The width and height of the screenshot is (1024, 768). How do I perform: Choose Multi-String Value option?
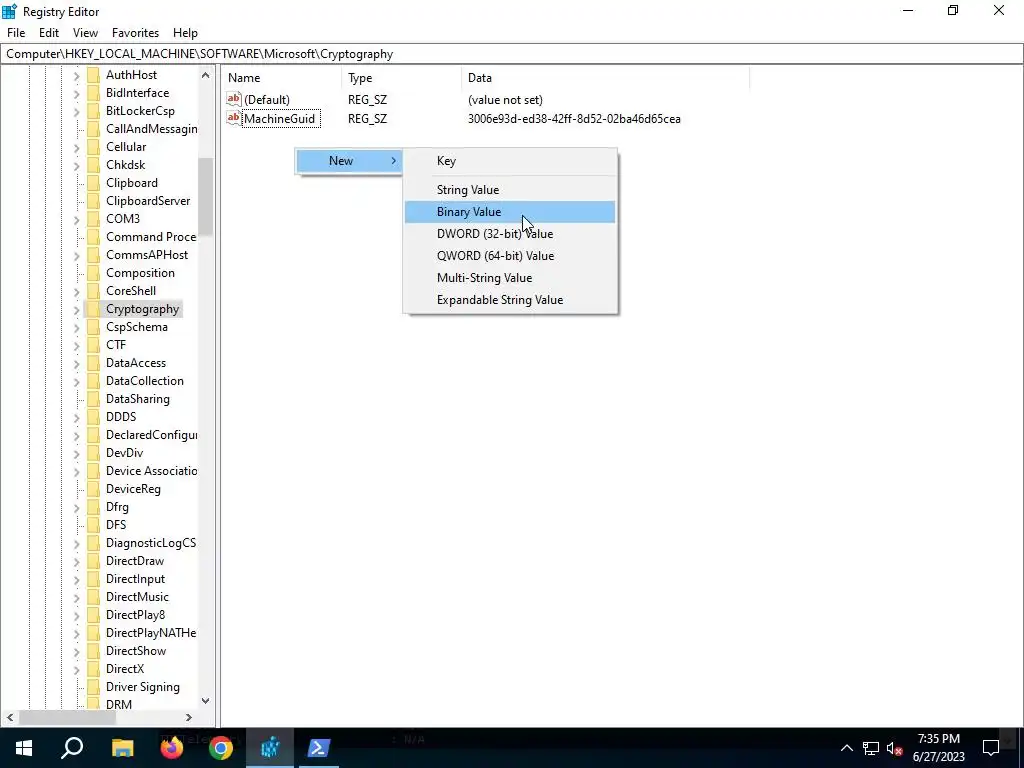pos(509,278)
